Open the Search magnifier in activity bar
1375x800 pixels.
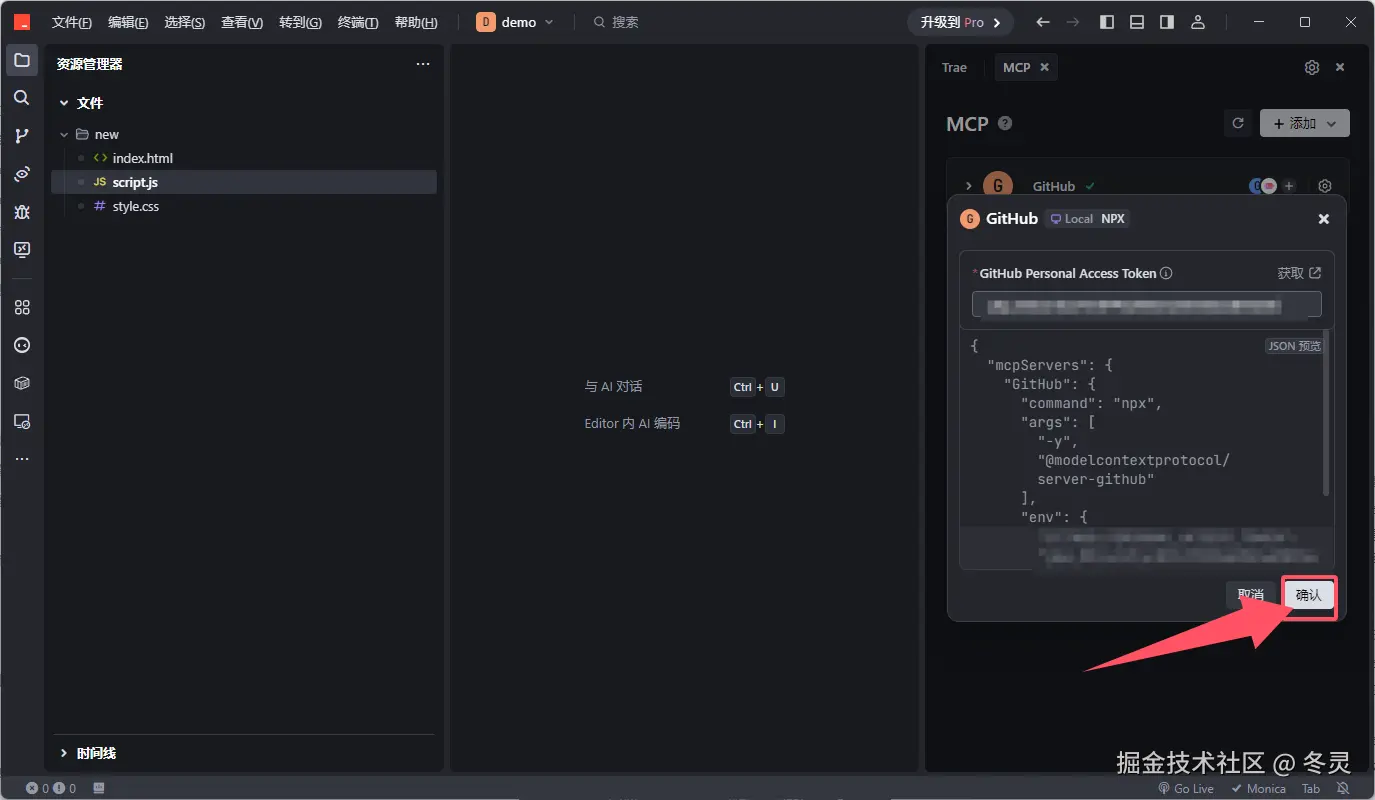[22, 98]
